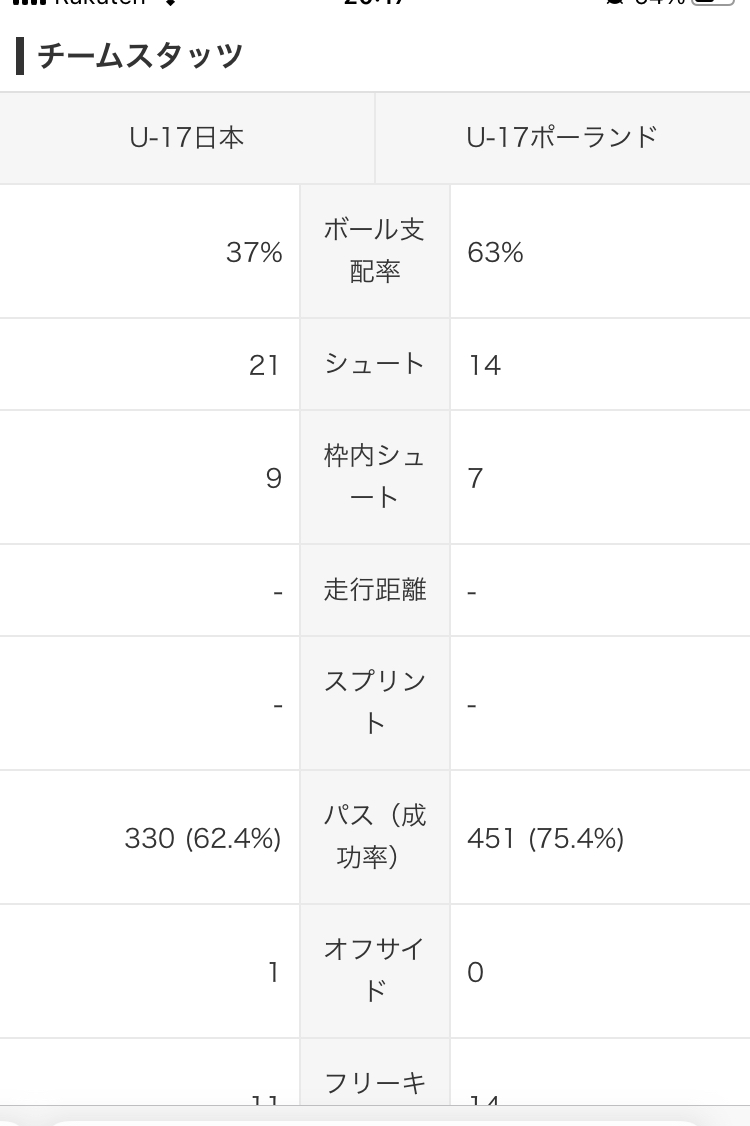This screenshot has height=1126, width=750.
Task: Tap Japan's 9 shots on target
Action: tap(274, 478)
